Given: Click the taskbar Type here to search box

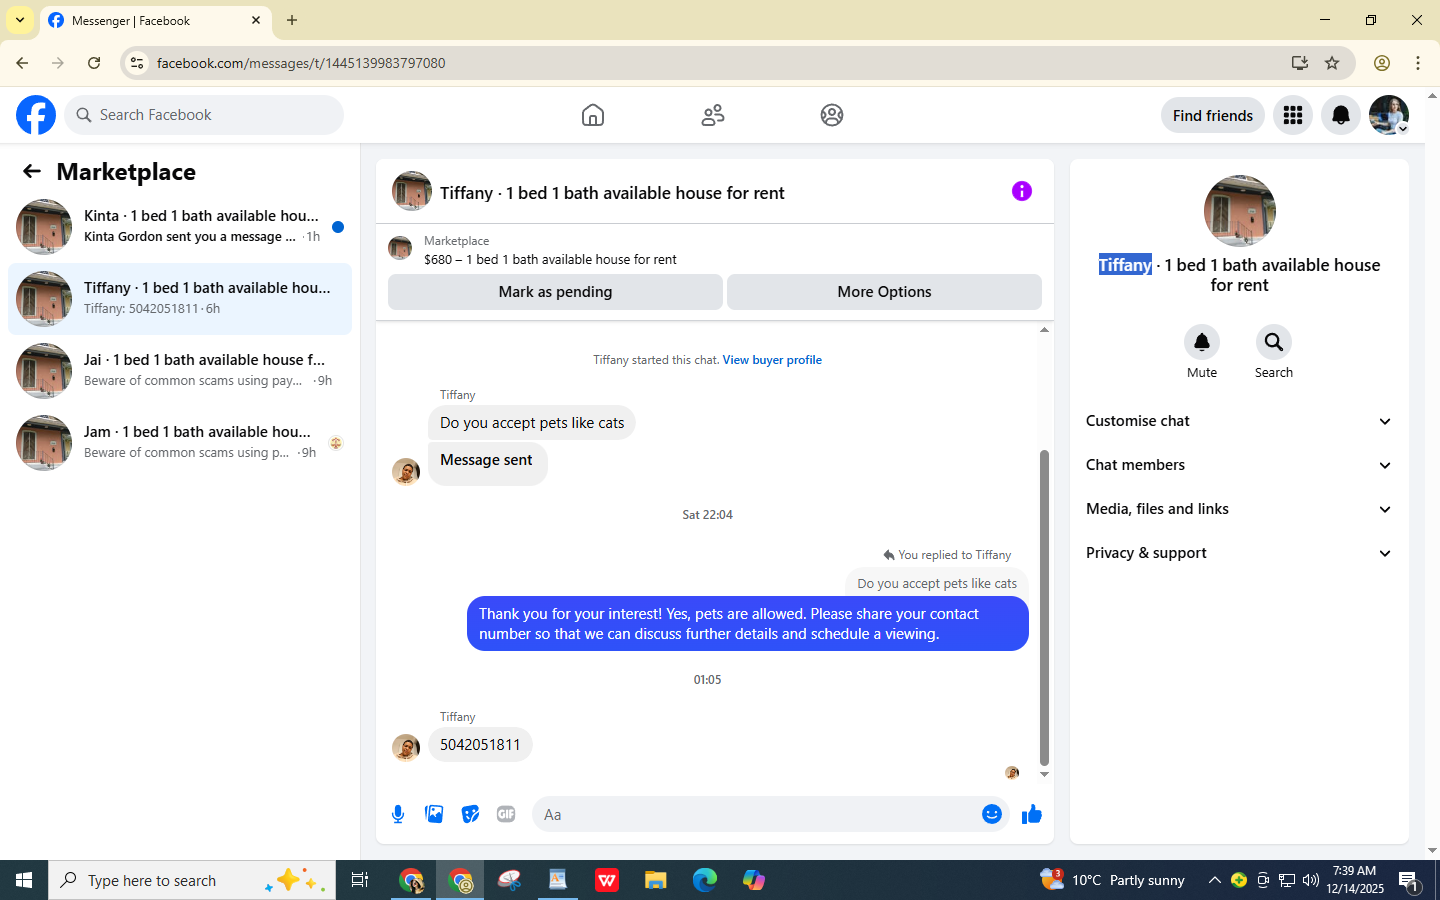Looking at the screenshot, I should 192,880.
